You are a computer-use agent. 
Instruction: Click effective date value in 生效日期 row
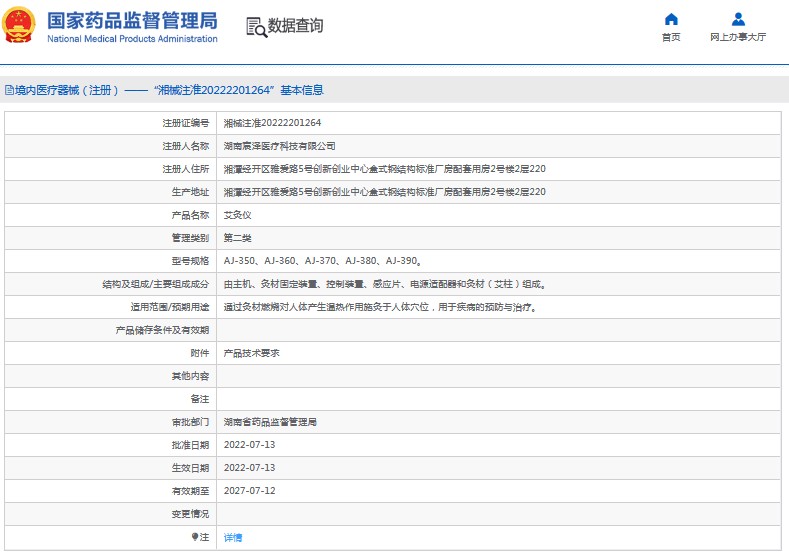(x=249, y=468)
